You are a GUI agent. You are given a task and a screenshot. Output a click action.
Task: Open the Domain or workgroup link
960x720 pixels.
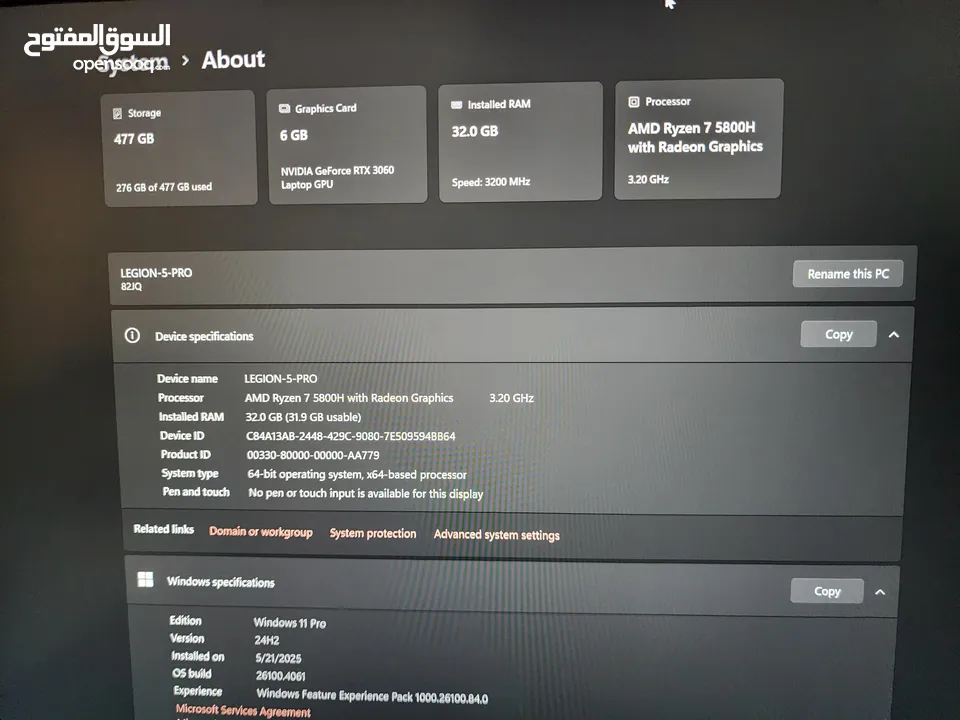tap(261, 532)
